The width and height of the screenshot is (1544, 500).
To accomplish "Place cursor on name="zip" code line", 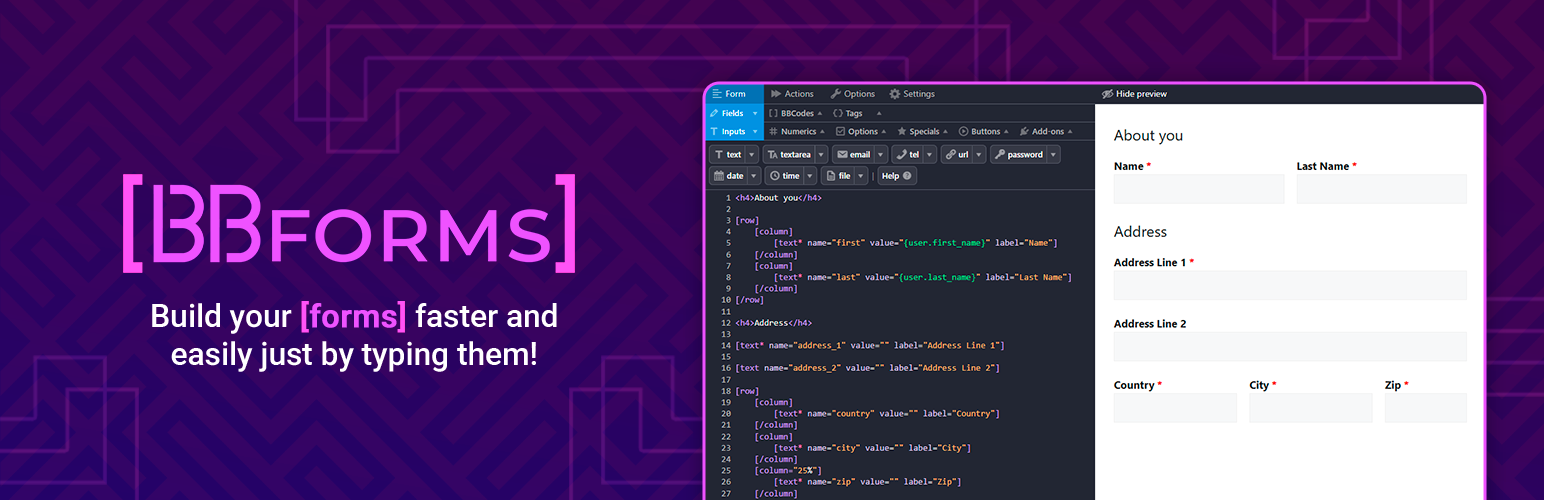I will pos(867,481).
